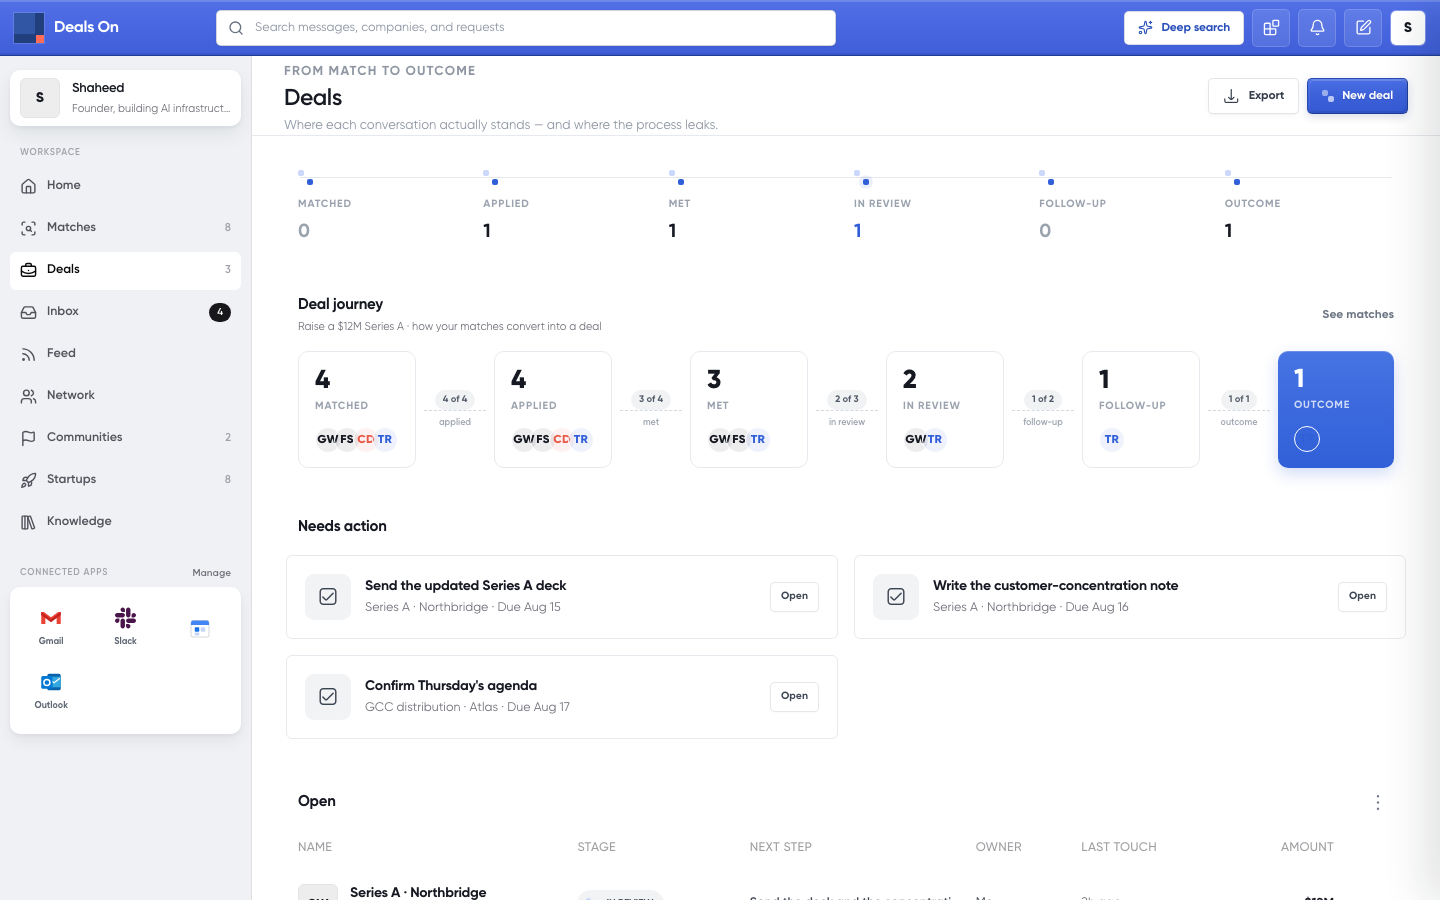Check off Send the updated Series A deck

pyautogui.click(x=328, y=597)
